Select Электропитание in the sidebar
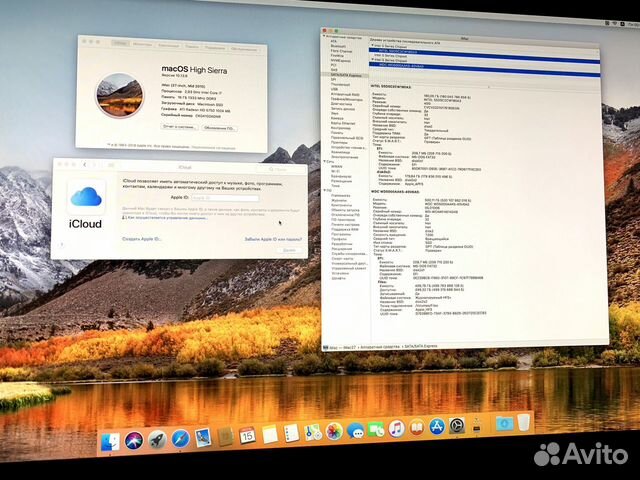This screenshot has width=640, height=480. pos(344,157)
